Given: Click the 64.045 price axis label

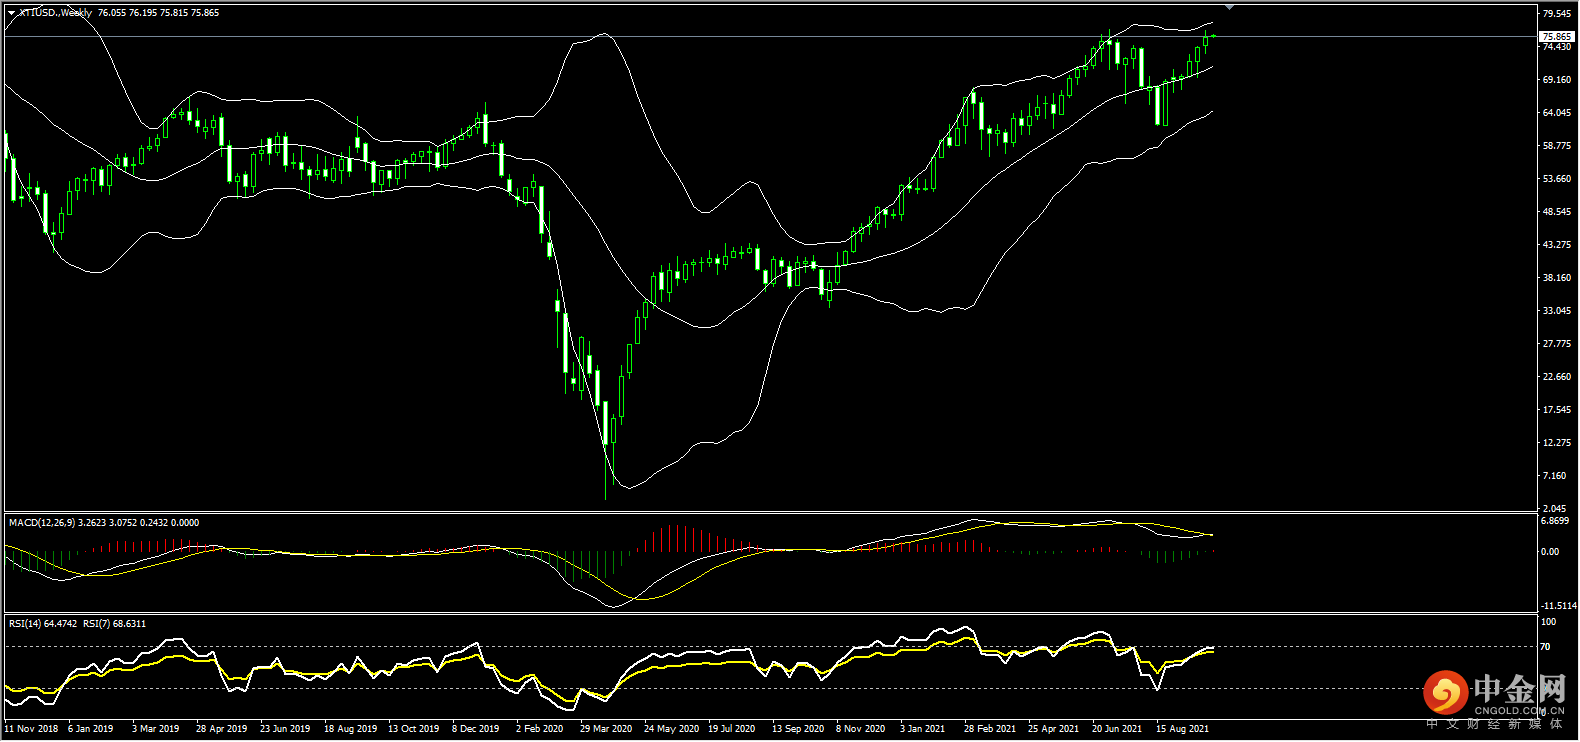Looking at the screenshot, I should (x=1557, y=113).
